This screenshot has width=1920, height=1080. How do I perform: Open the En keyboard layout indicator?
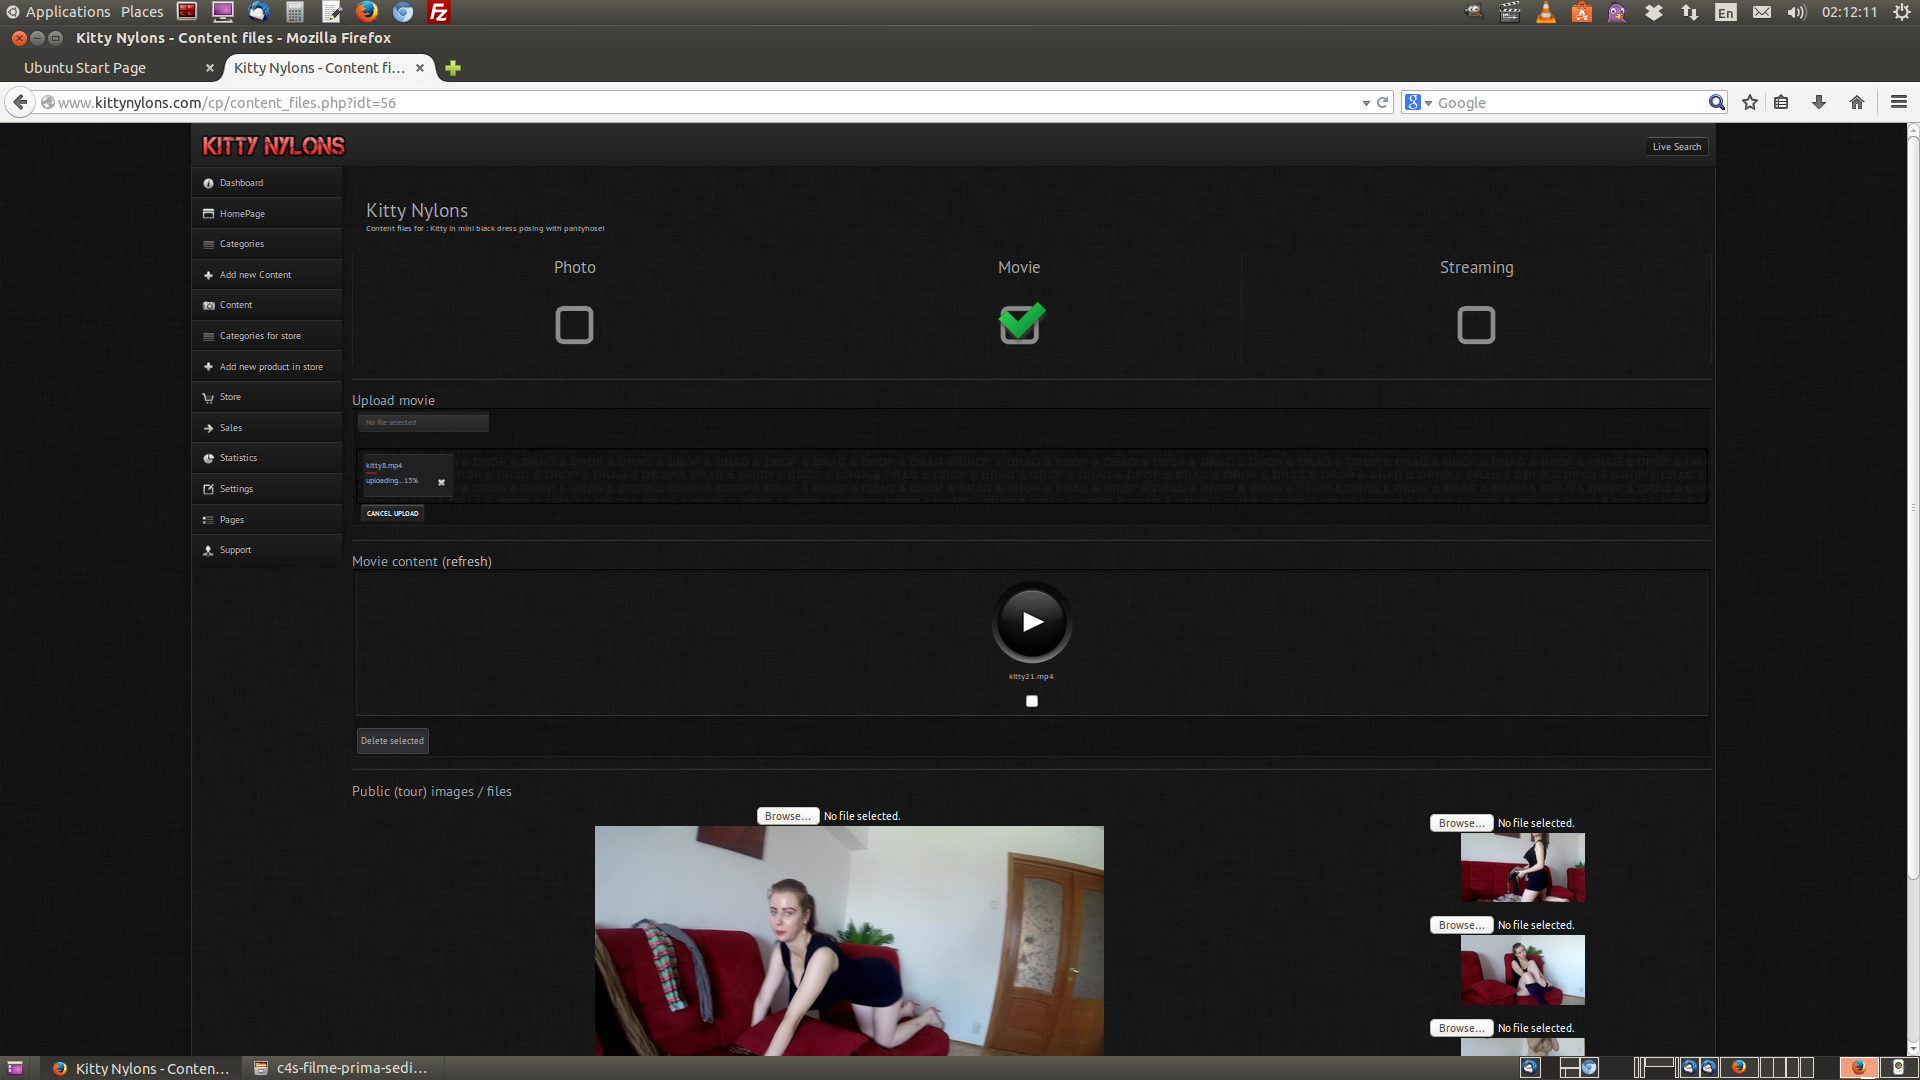(1726, 12)
